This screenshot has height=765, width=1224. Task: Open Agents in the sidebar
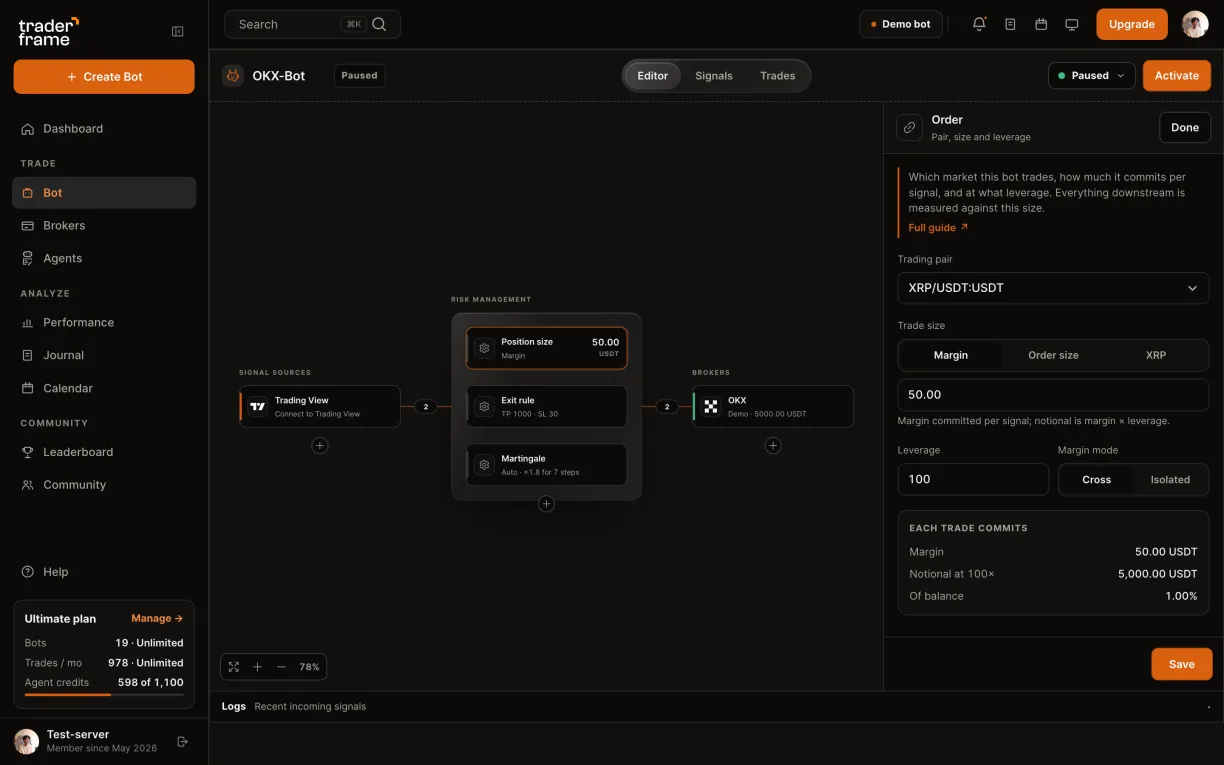pos(104,258)
